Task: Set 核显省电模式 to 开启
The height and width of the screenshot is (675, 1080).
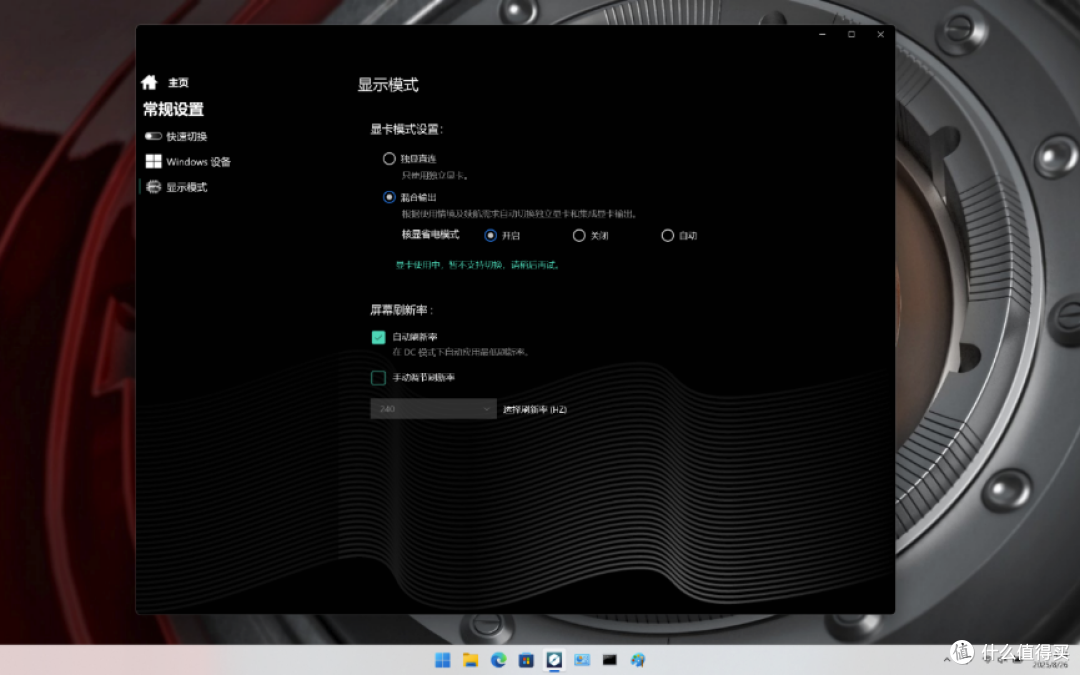Action: click(x=490, y=236)
